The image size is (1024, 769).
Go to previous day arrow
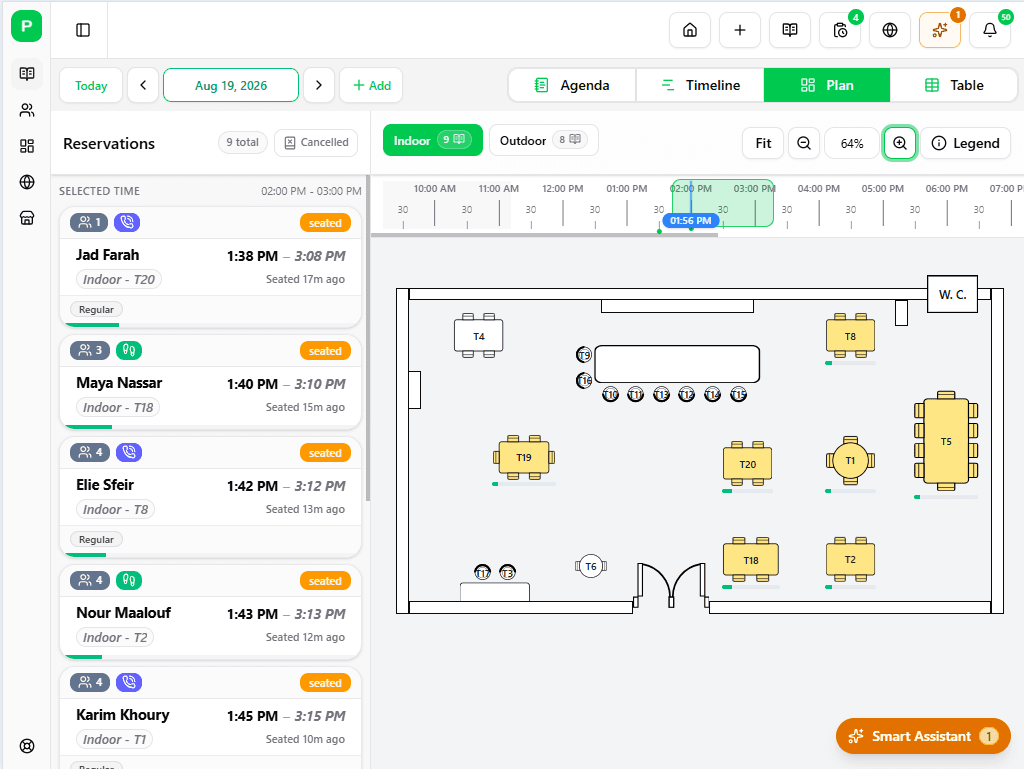(143, 86)
